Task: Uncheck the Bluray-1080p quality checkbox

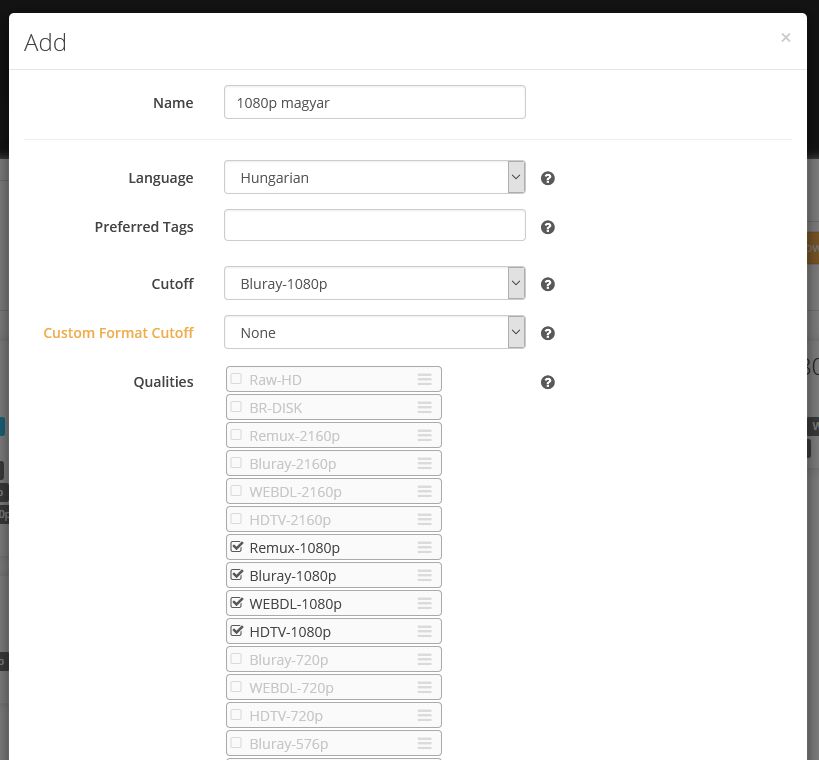Action: tap(237, 575)
